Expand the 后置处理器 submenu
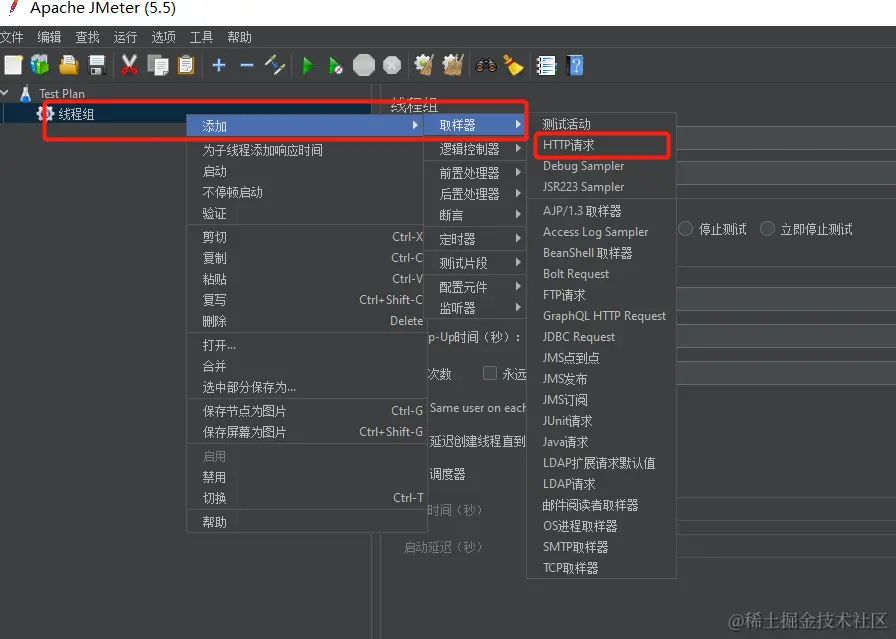896x639 pixels. pos(474,194)
